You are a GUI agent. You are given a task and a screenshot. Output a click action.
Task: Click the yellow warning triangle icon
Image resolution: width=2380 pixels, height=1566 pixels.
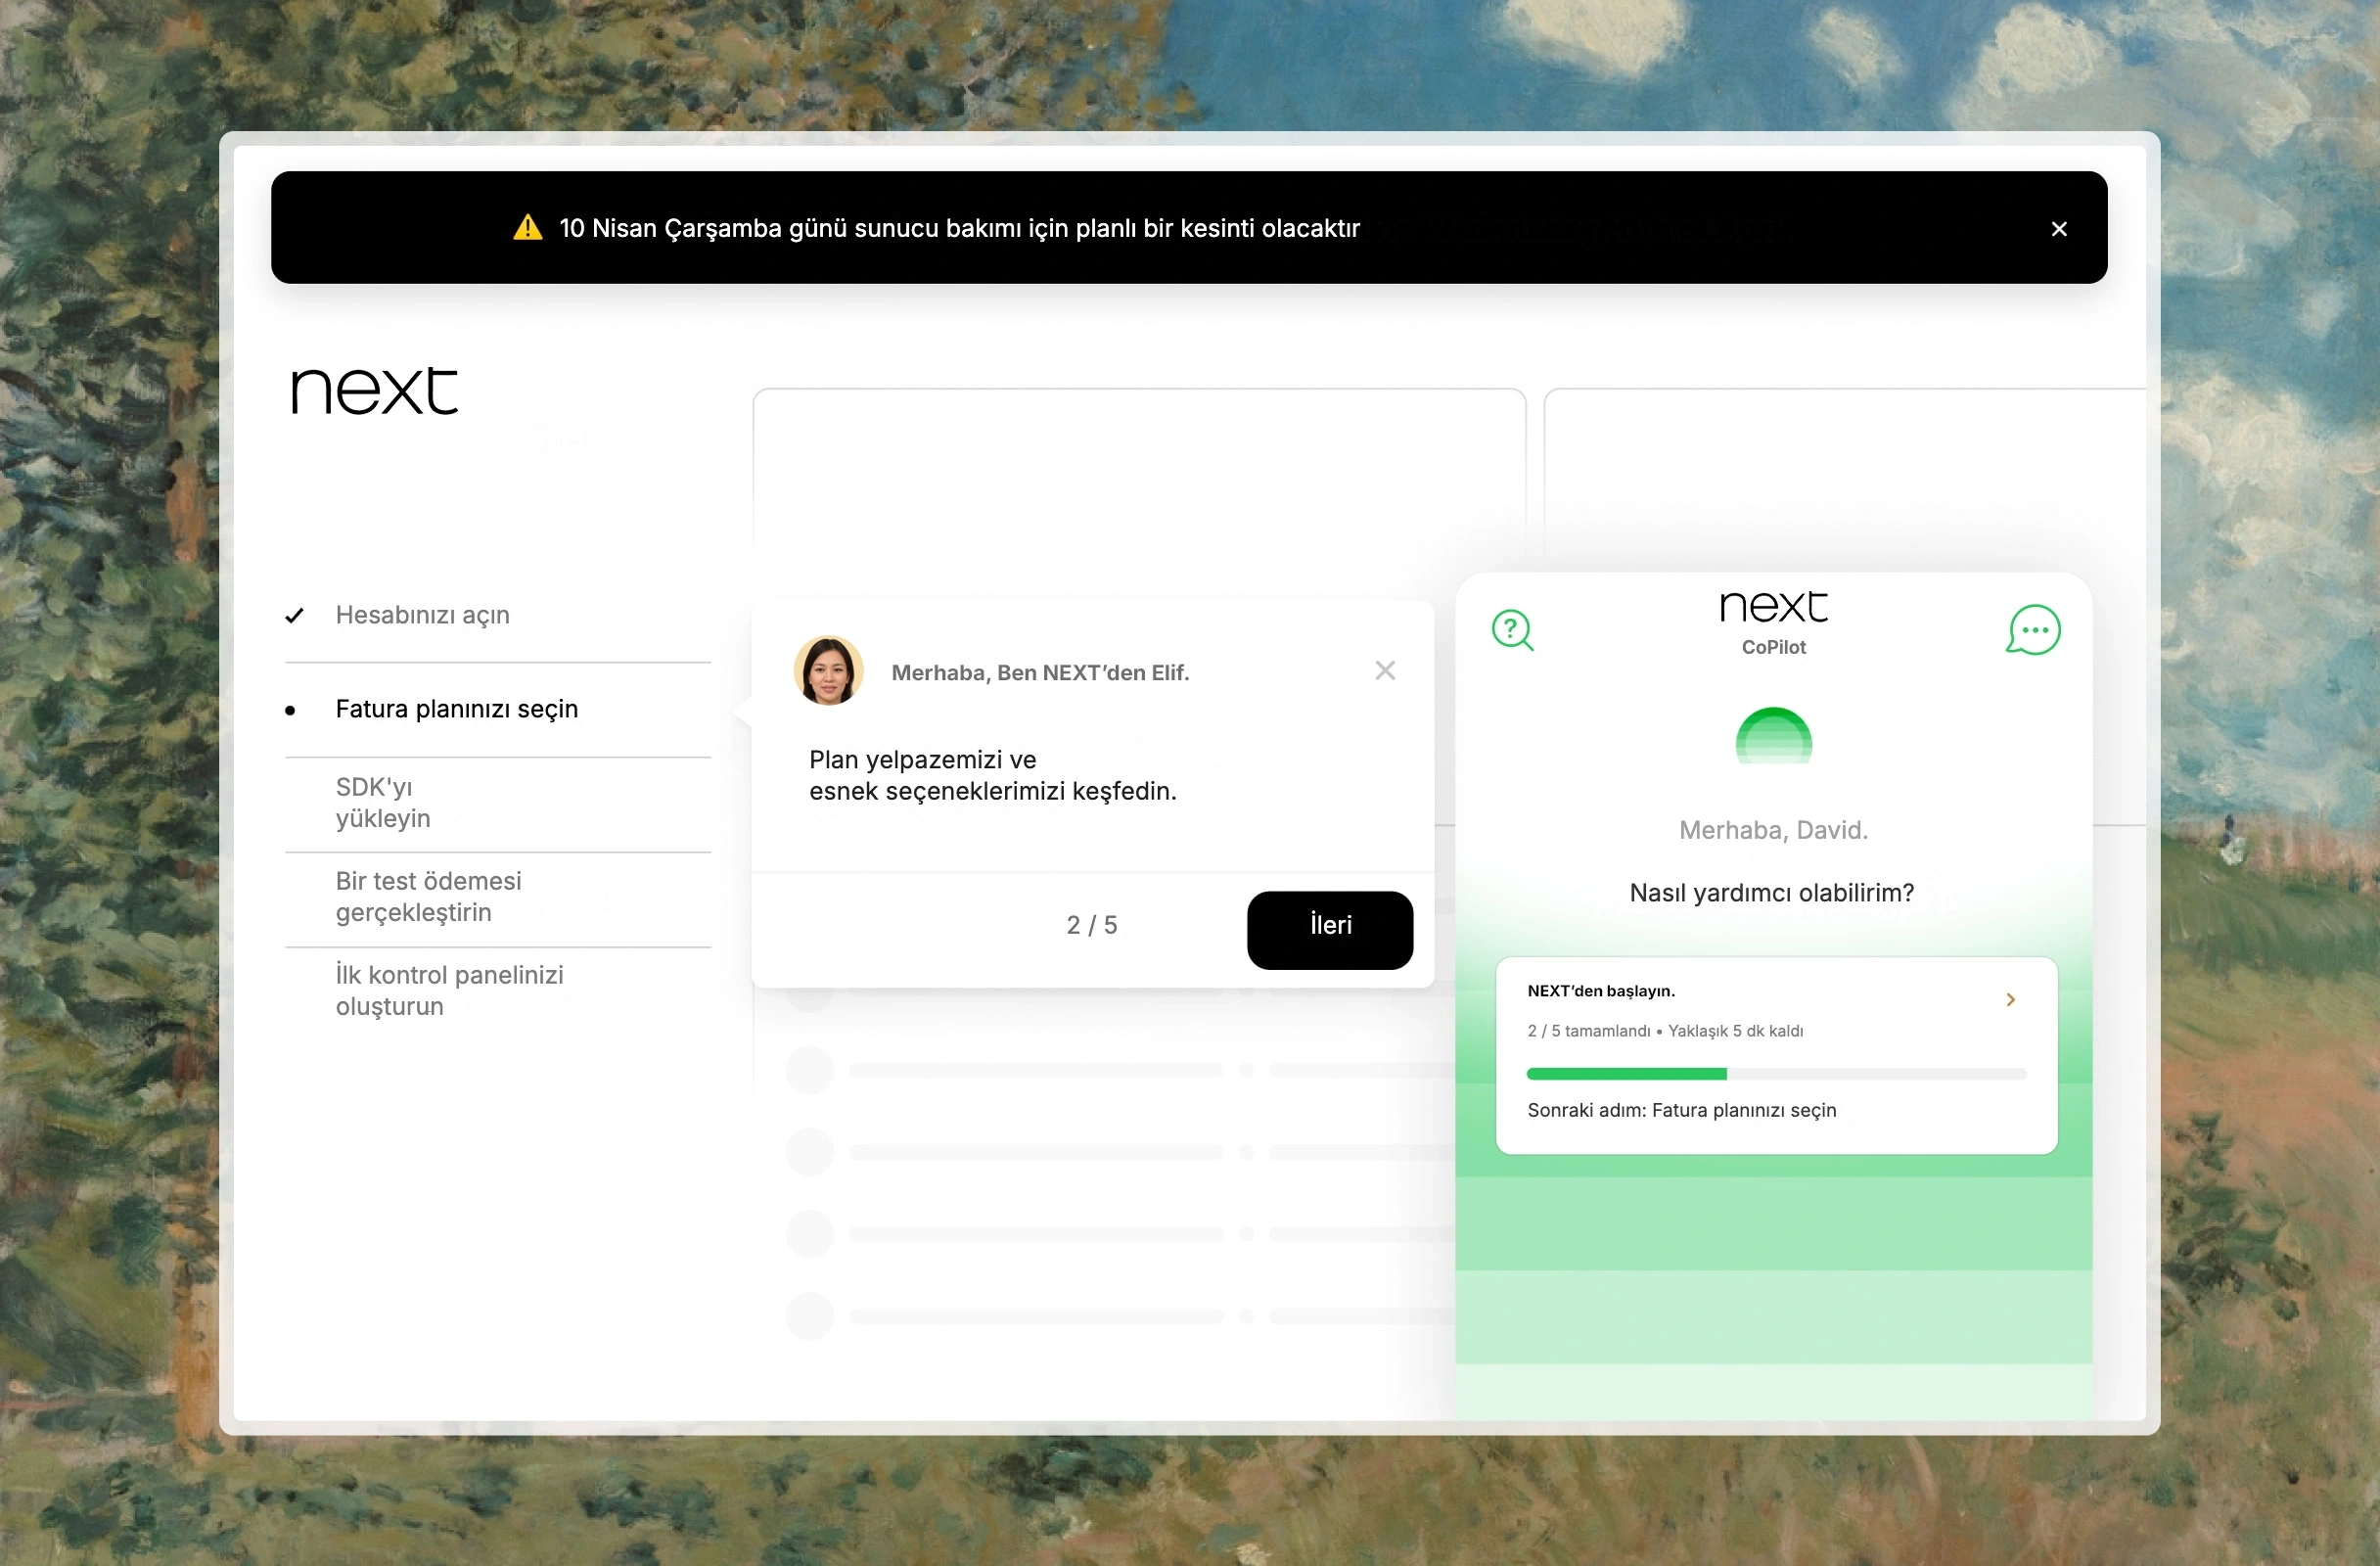pos(527,228)
